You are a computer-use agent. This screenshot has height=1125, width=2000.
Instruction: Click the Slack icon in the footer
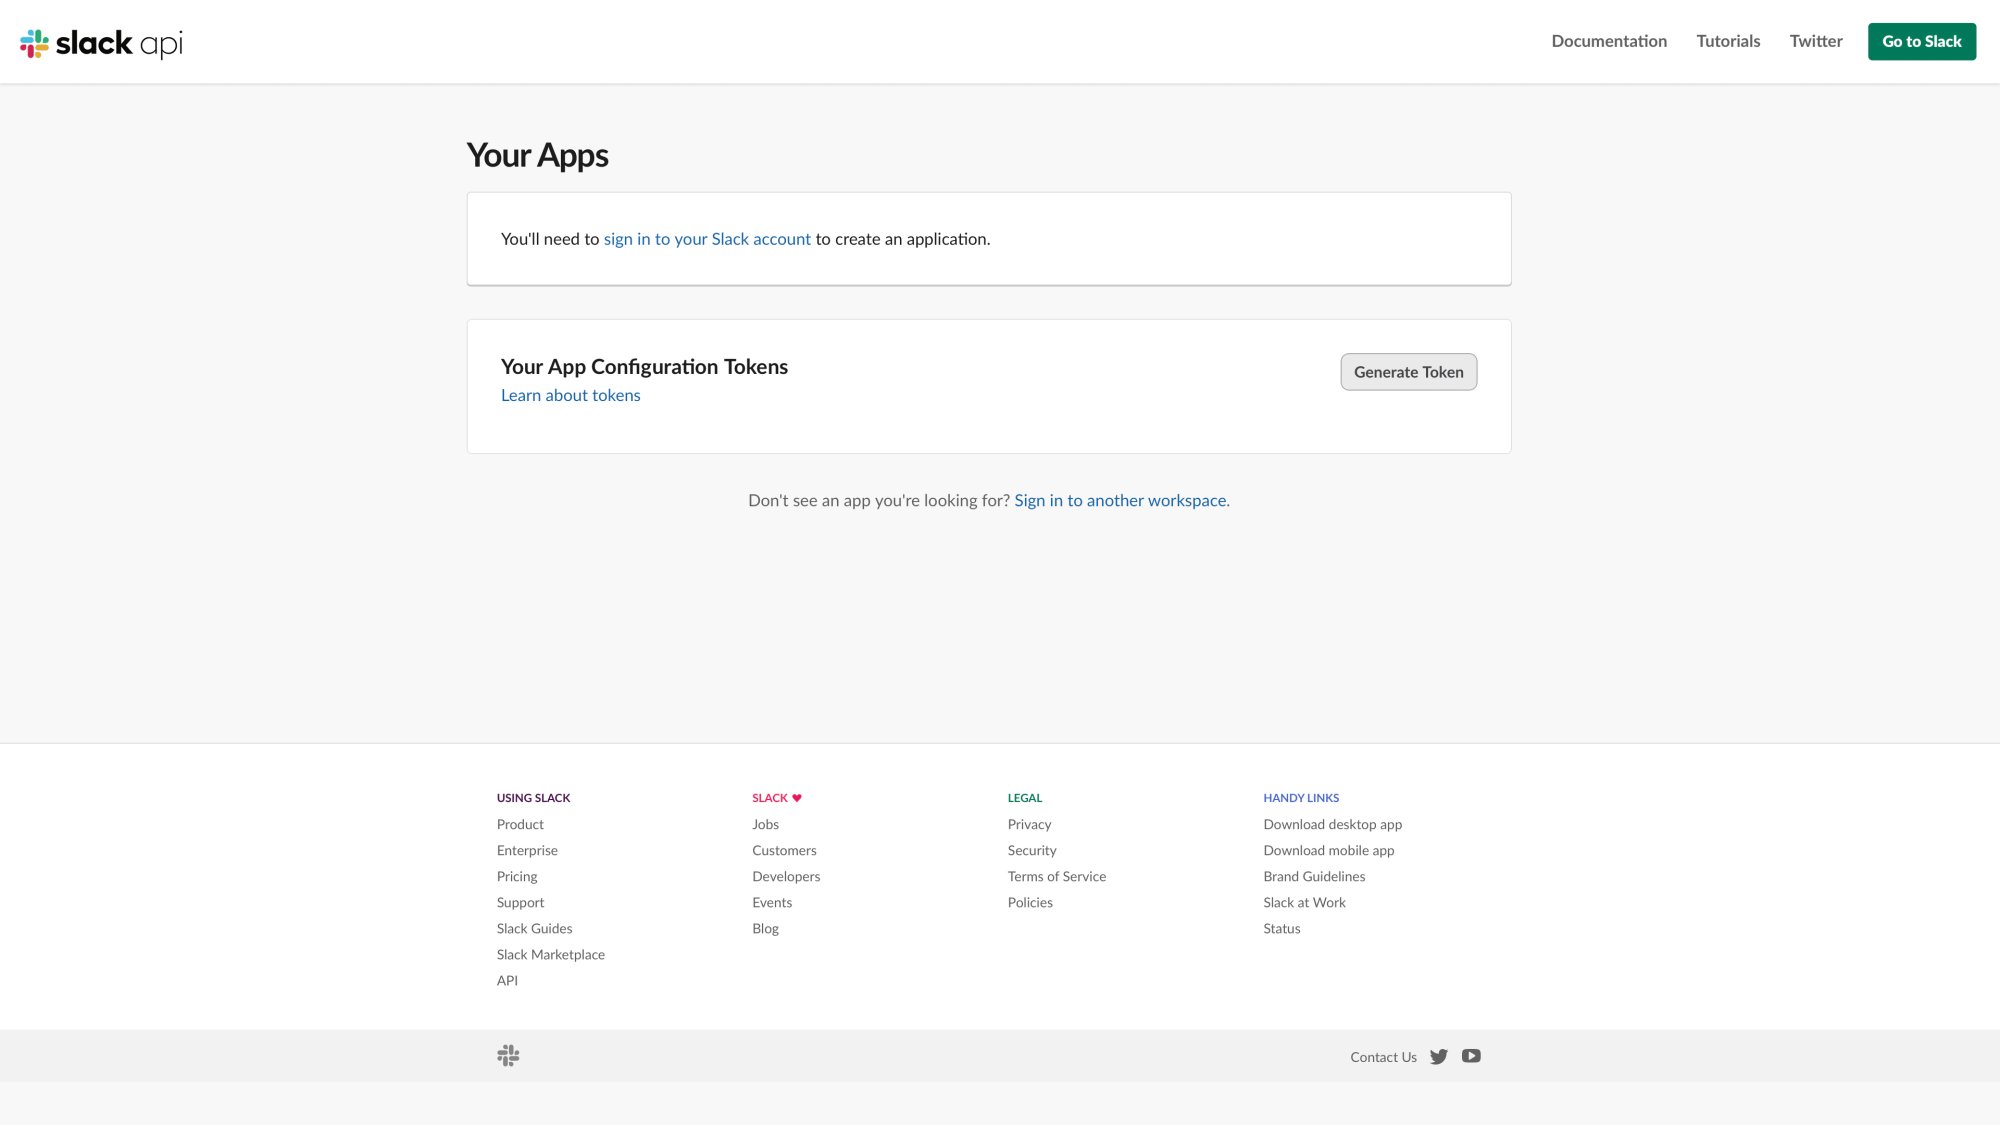[508, 1056]
